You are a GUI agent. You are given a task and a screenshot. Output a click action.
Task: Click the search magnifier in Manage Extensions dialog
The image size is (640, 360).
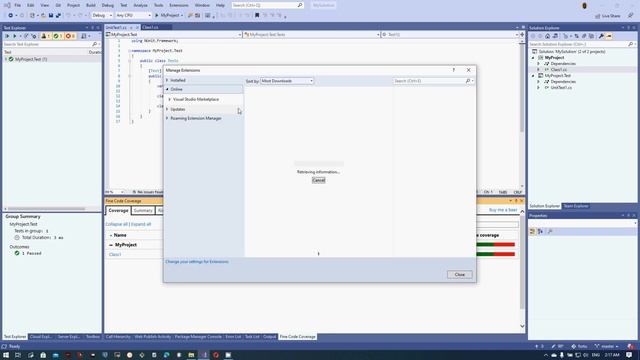pos(468,81)
